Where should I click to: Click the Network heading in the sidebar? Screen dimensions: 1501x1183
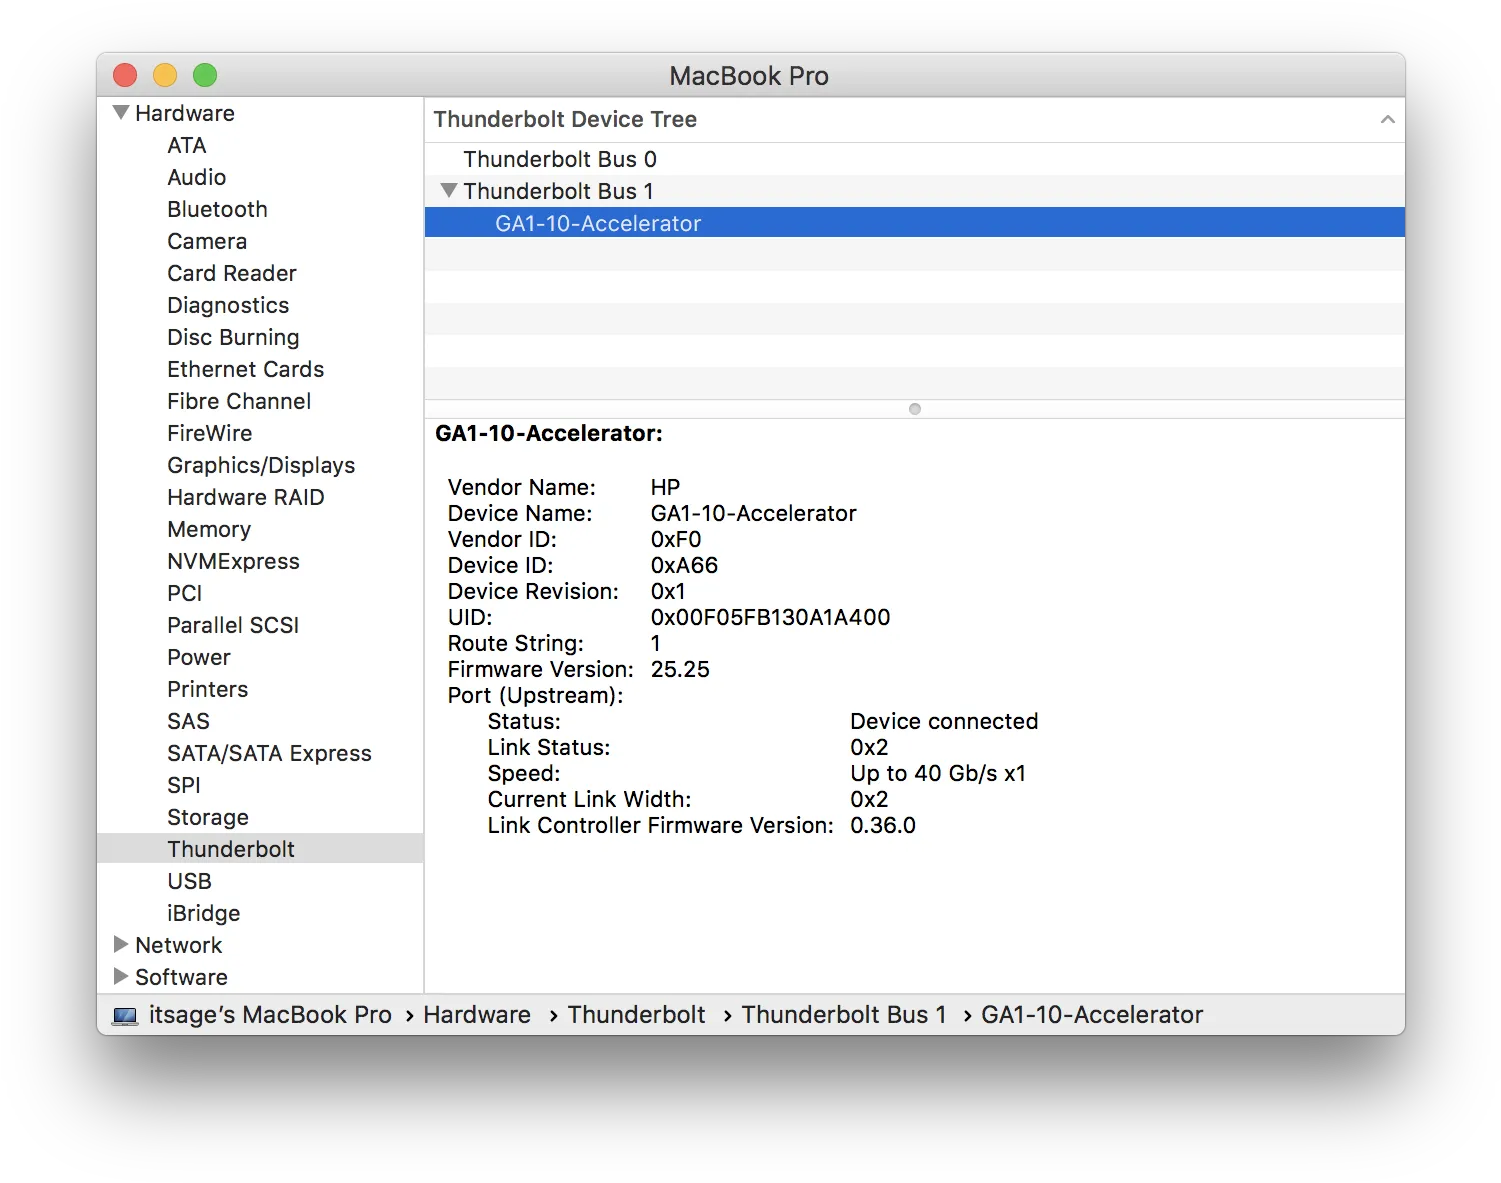click(179, 945)
